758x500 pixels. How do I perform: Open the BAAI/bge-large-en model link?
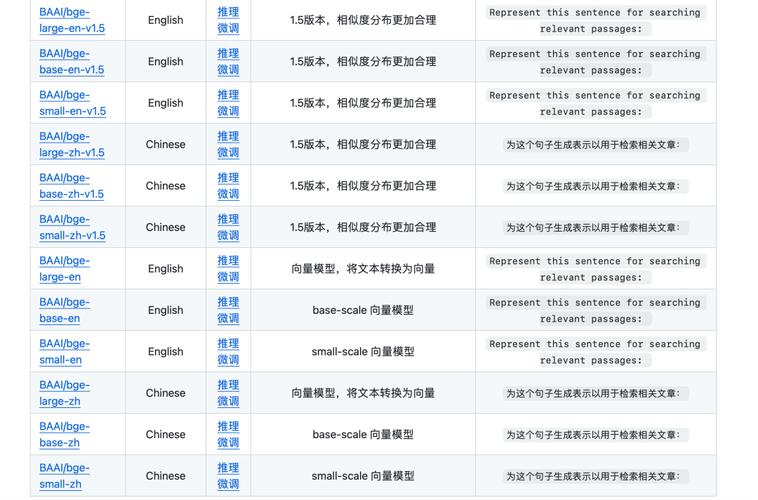pos(65,269)
